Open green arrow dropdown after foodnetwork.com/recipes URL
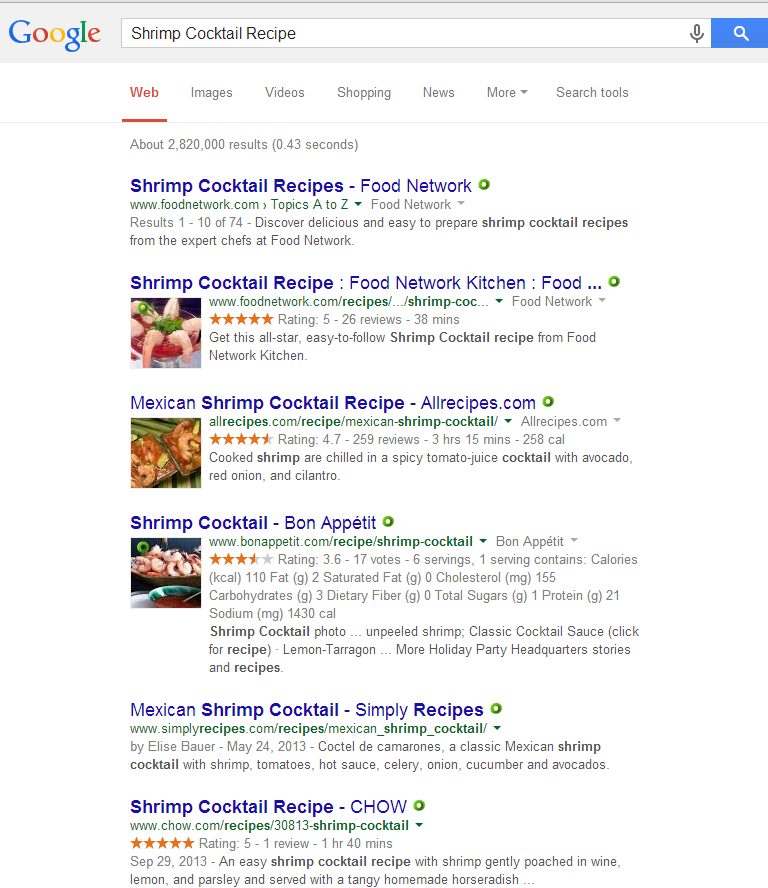 [499, 301]
